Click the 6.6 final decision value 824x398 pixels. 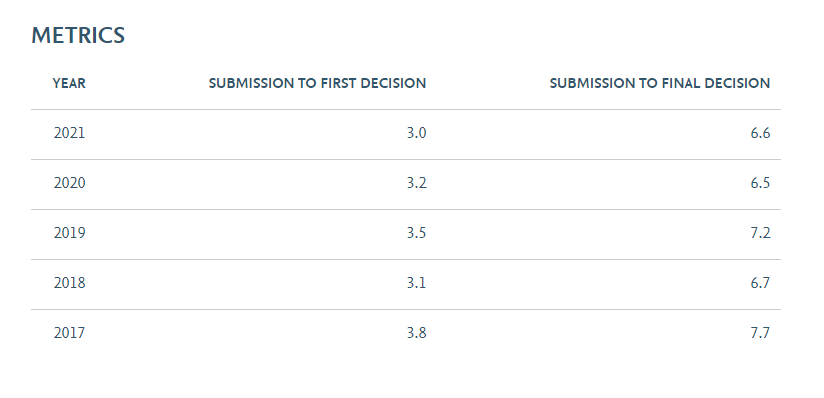click(760, 133)
